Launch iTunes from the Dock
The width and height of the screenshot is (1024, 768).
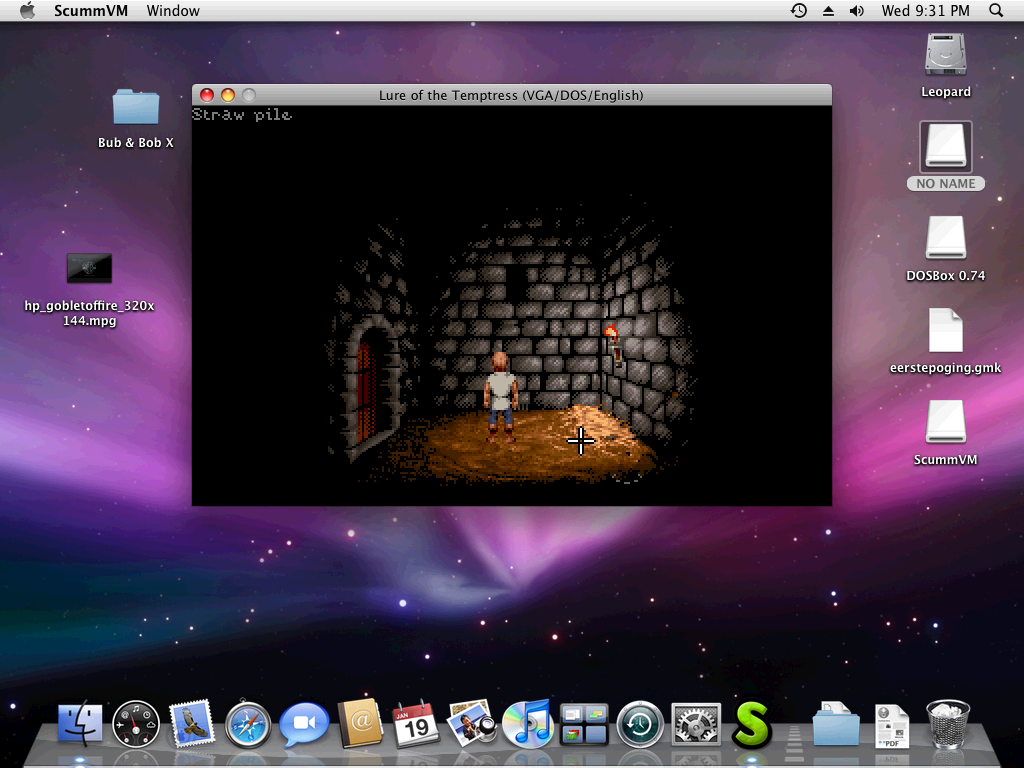coord(527,723)
